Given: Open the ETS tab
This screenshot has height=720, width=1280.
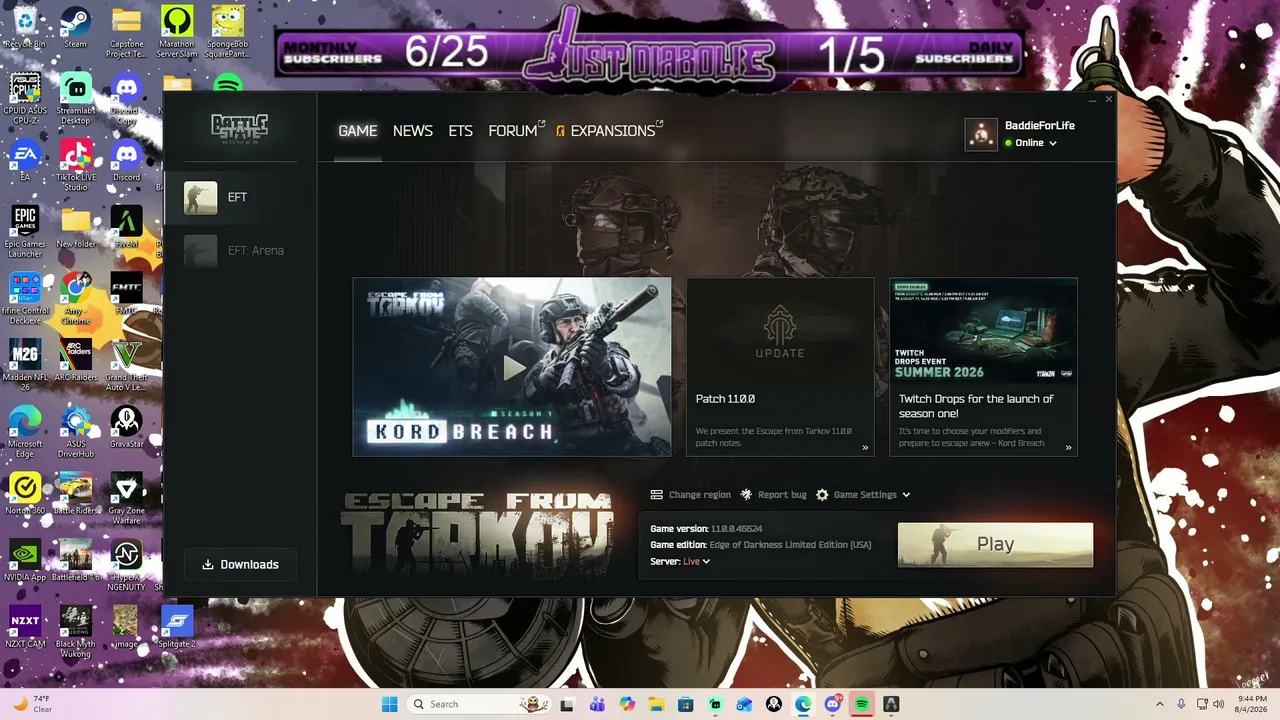Looking at the screenshot, I should tap(460, 131).
